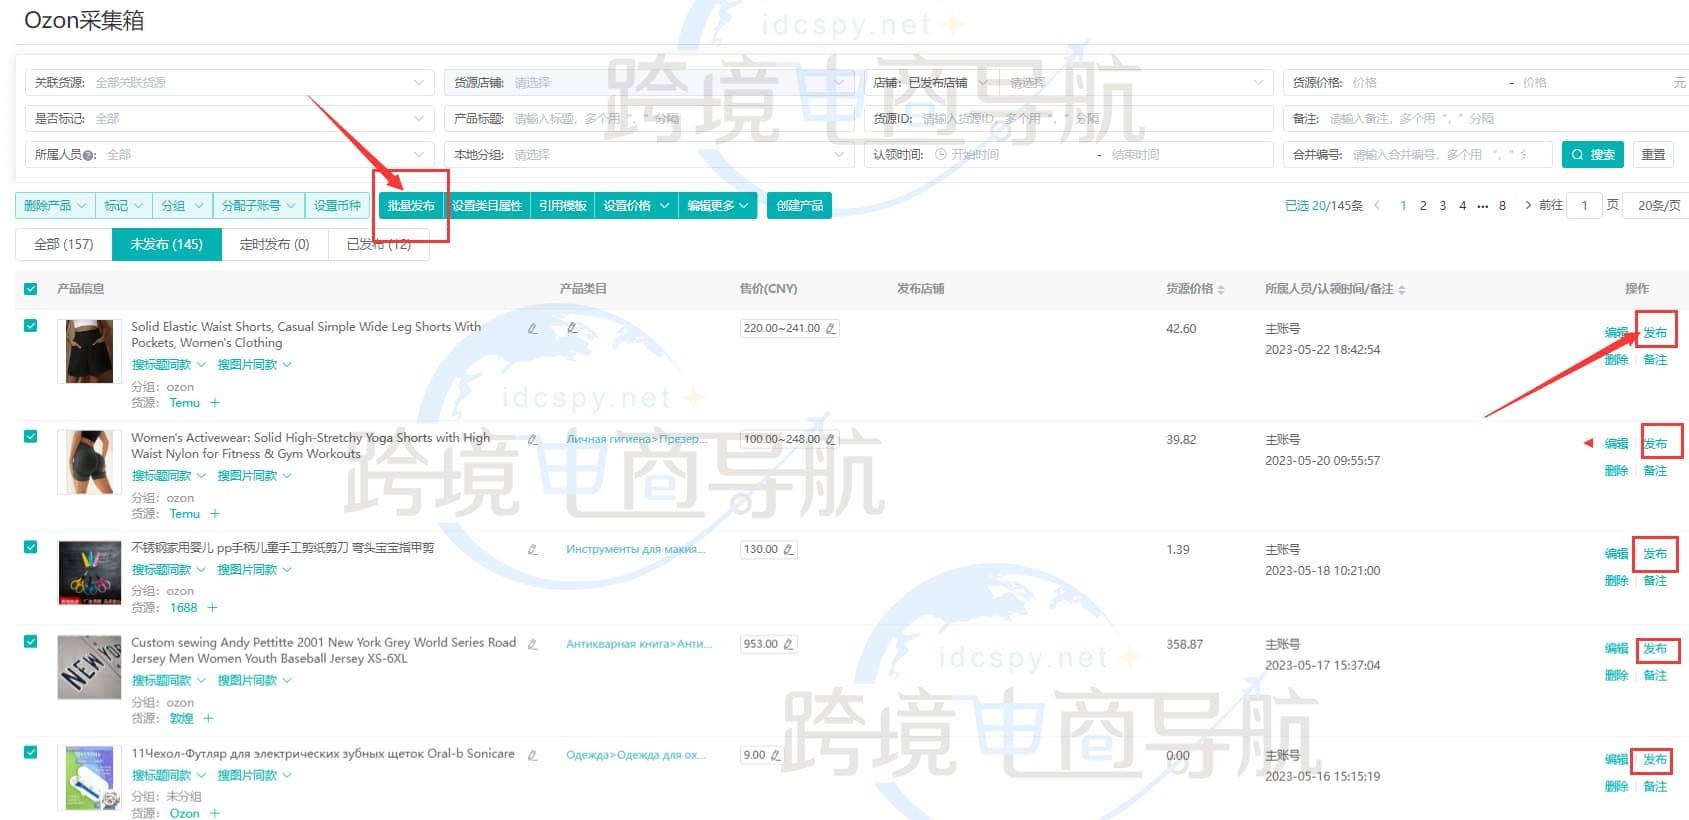This screenshot has width=1689, height=820.
Task: Click the help icon beside 所属人员
Action: 89,155
